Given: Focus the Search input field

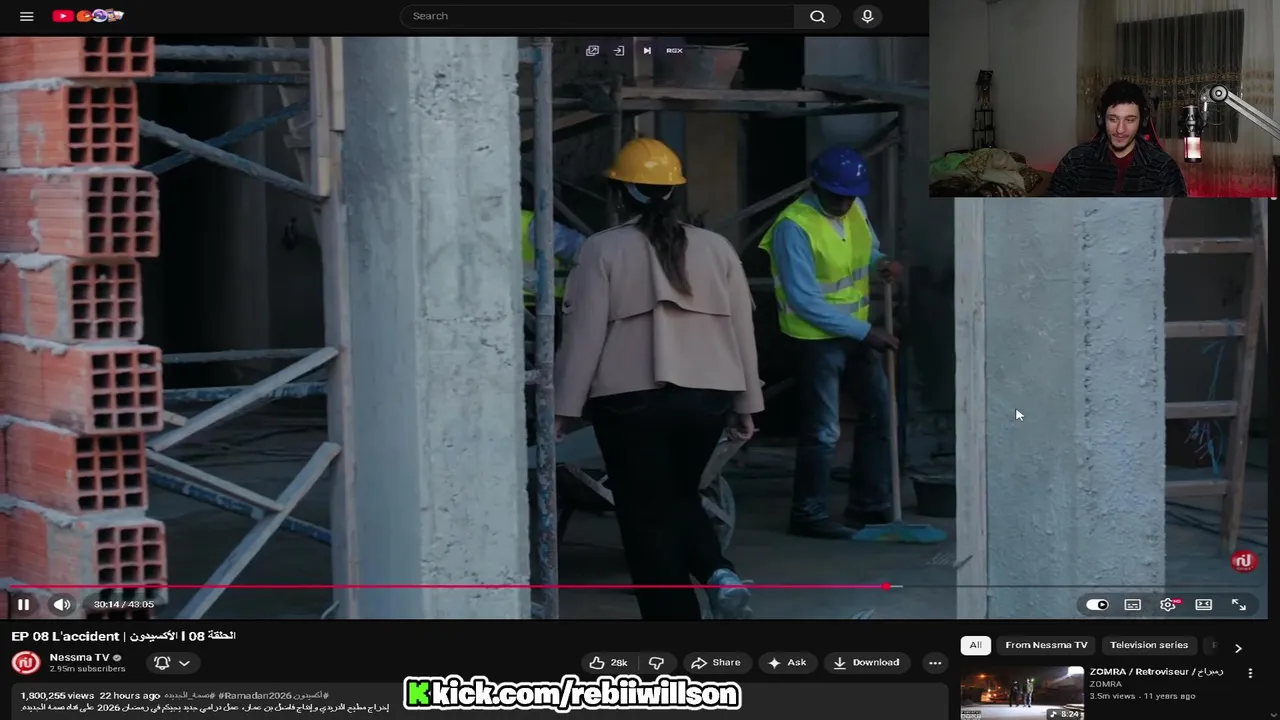Looking at the screenshot, I should click(x=598, y=16).
